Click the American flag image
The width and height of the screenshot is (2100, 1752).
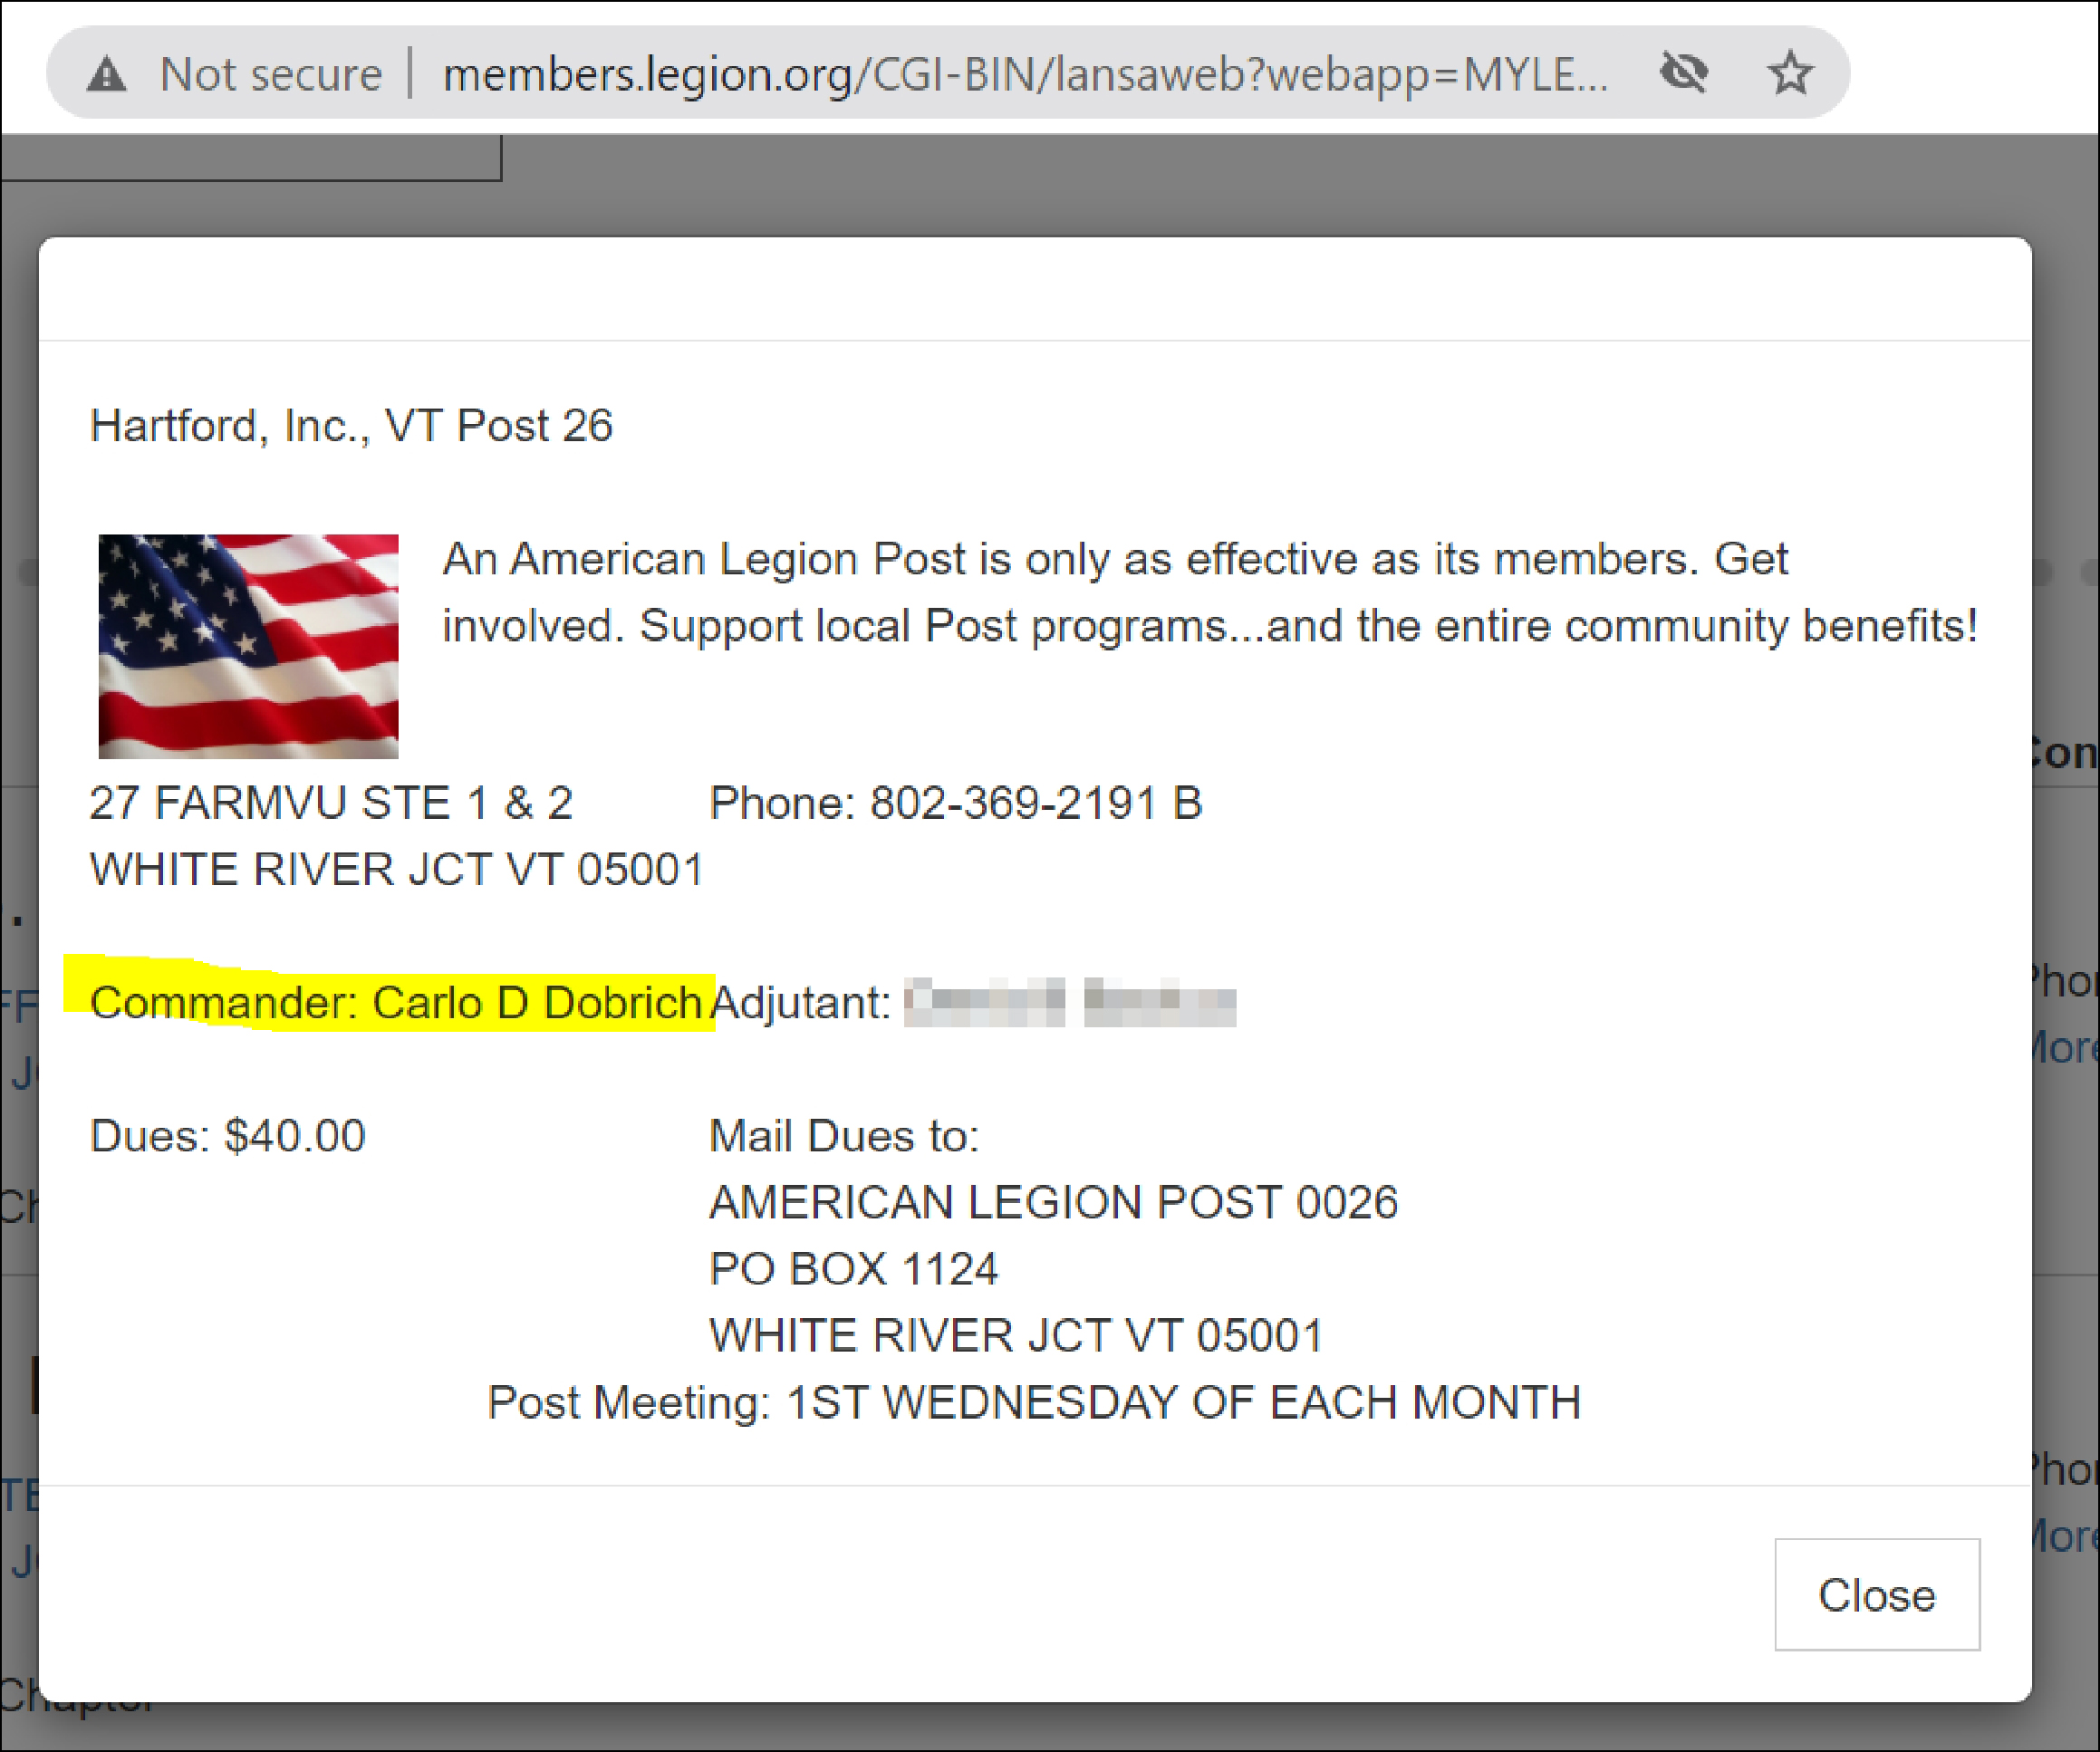point(248,646)
